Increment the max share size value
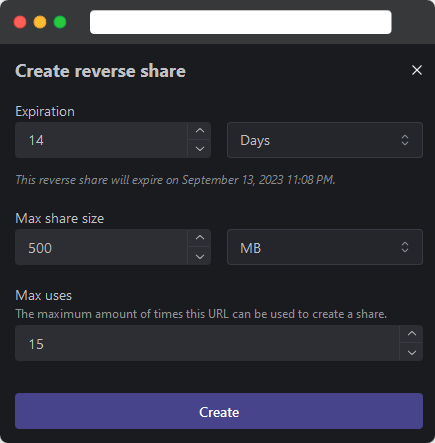 click(200, 238)
